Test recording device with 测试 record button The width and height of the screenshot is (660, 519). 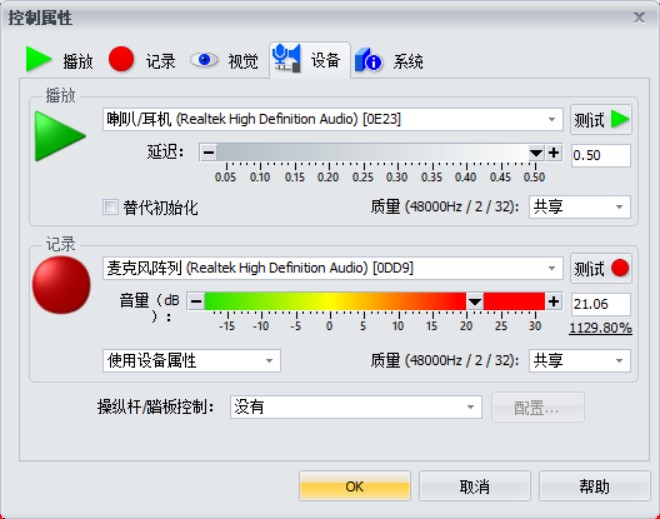click(x=601, y=268)
